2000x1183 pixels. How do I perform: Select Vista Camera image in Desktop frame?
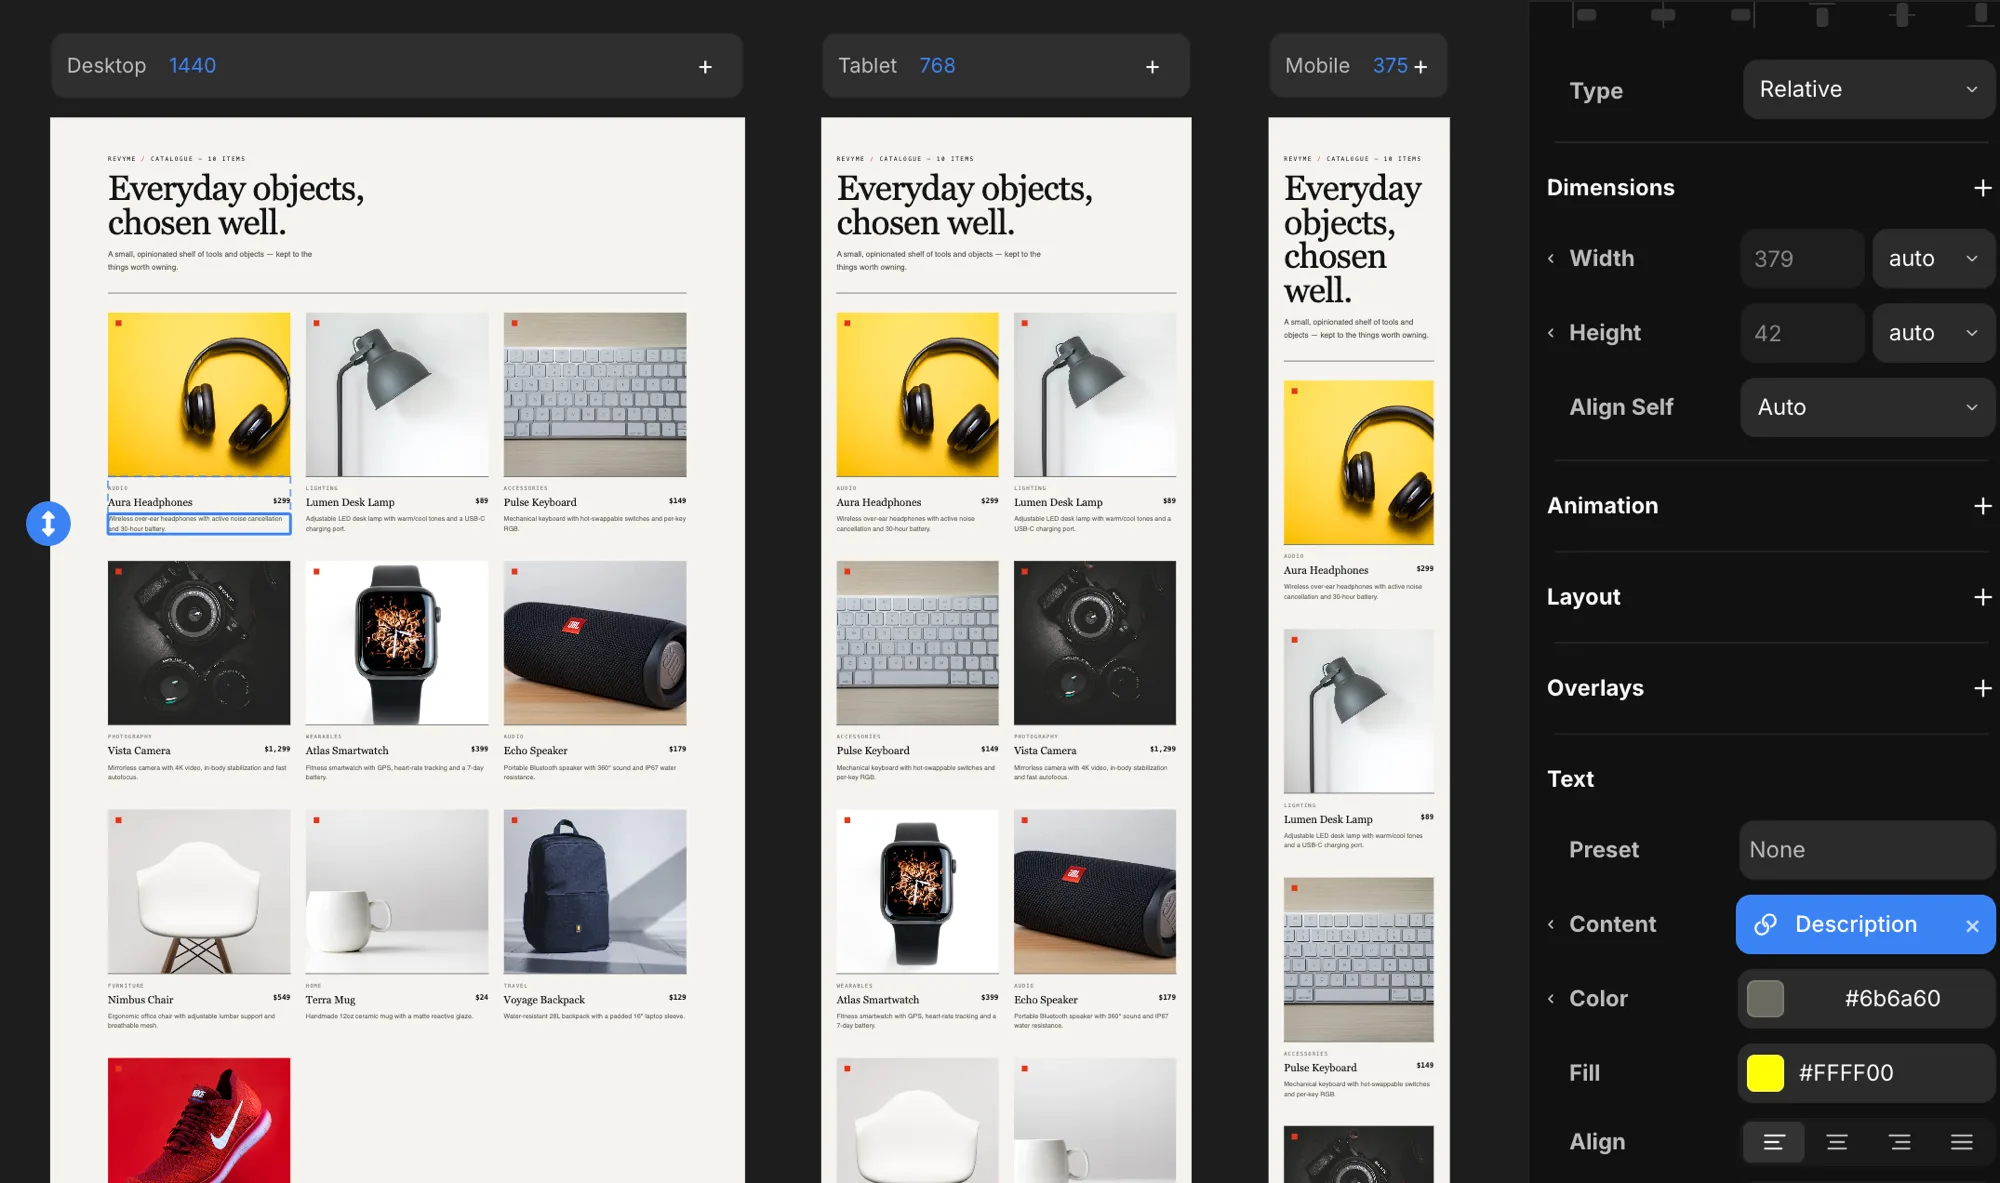(x=199, y=642)
